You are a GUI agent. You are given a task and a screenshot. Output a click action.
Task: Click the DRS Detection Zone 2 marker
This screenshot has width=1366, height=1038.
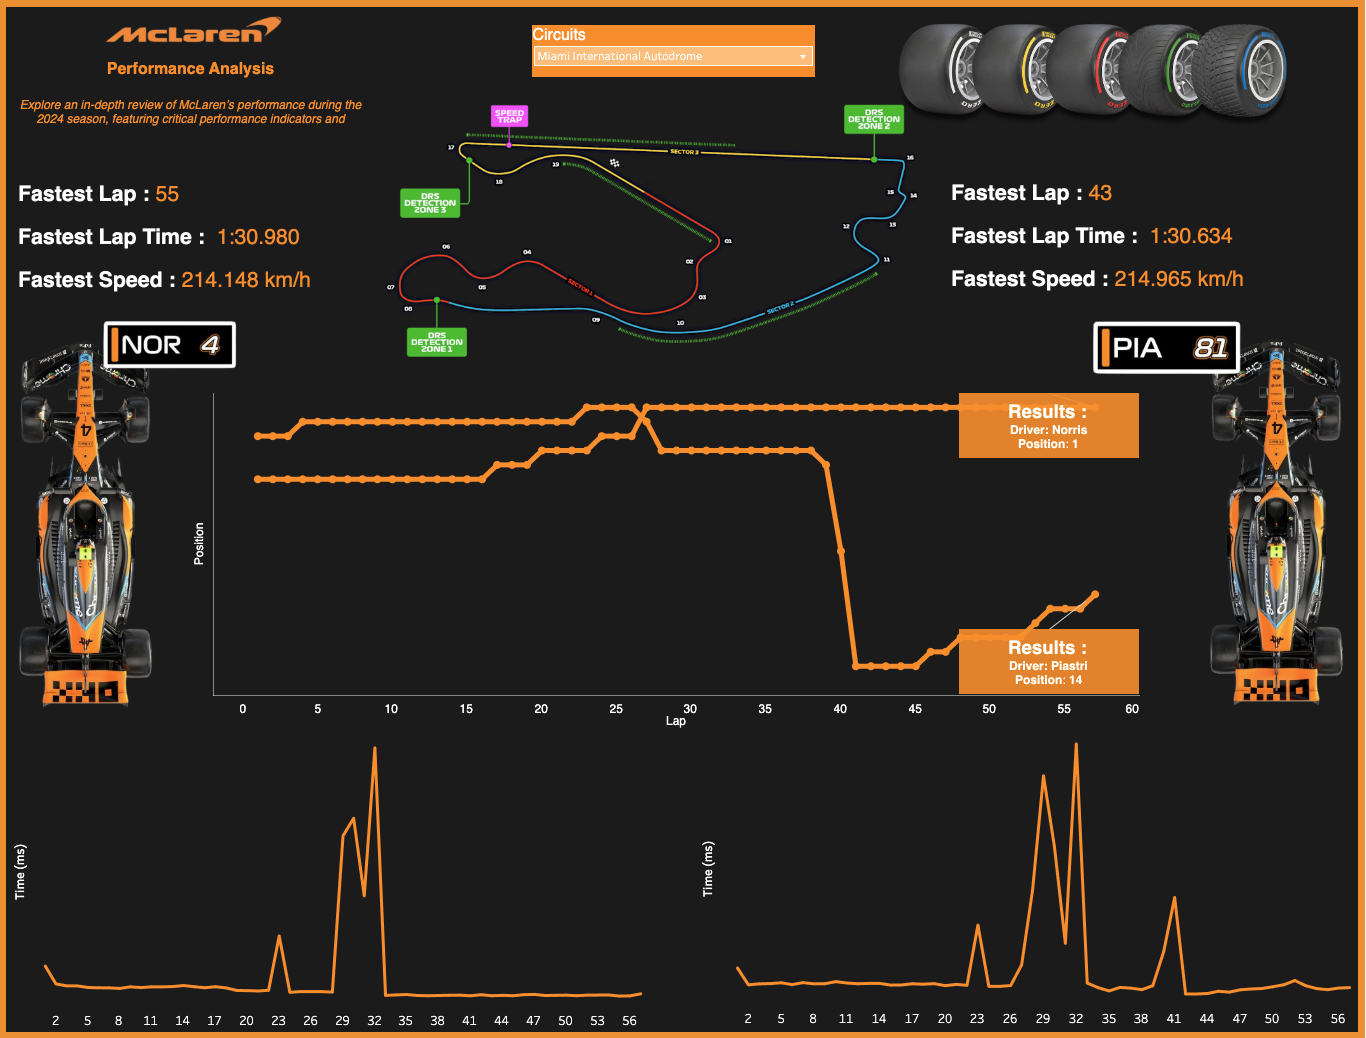[873, 120]
